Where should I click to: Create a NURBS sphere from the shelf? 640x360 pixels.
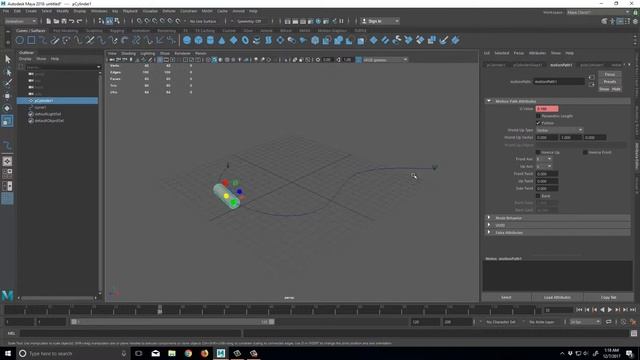(x=187, y=40)
